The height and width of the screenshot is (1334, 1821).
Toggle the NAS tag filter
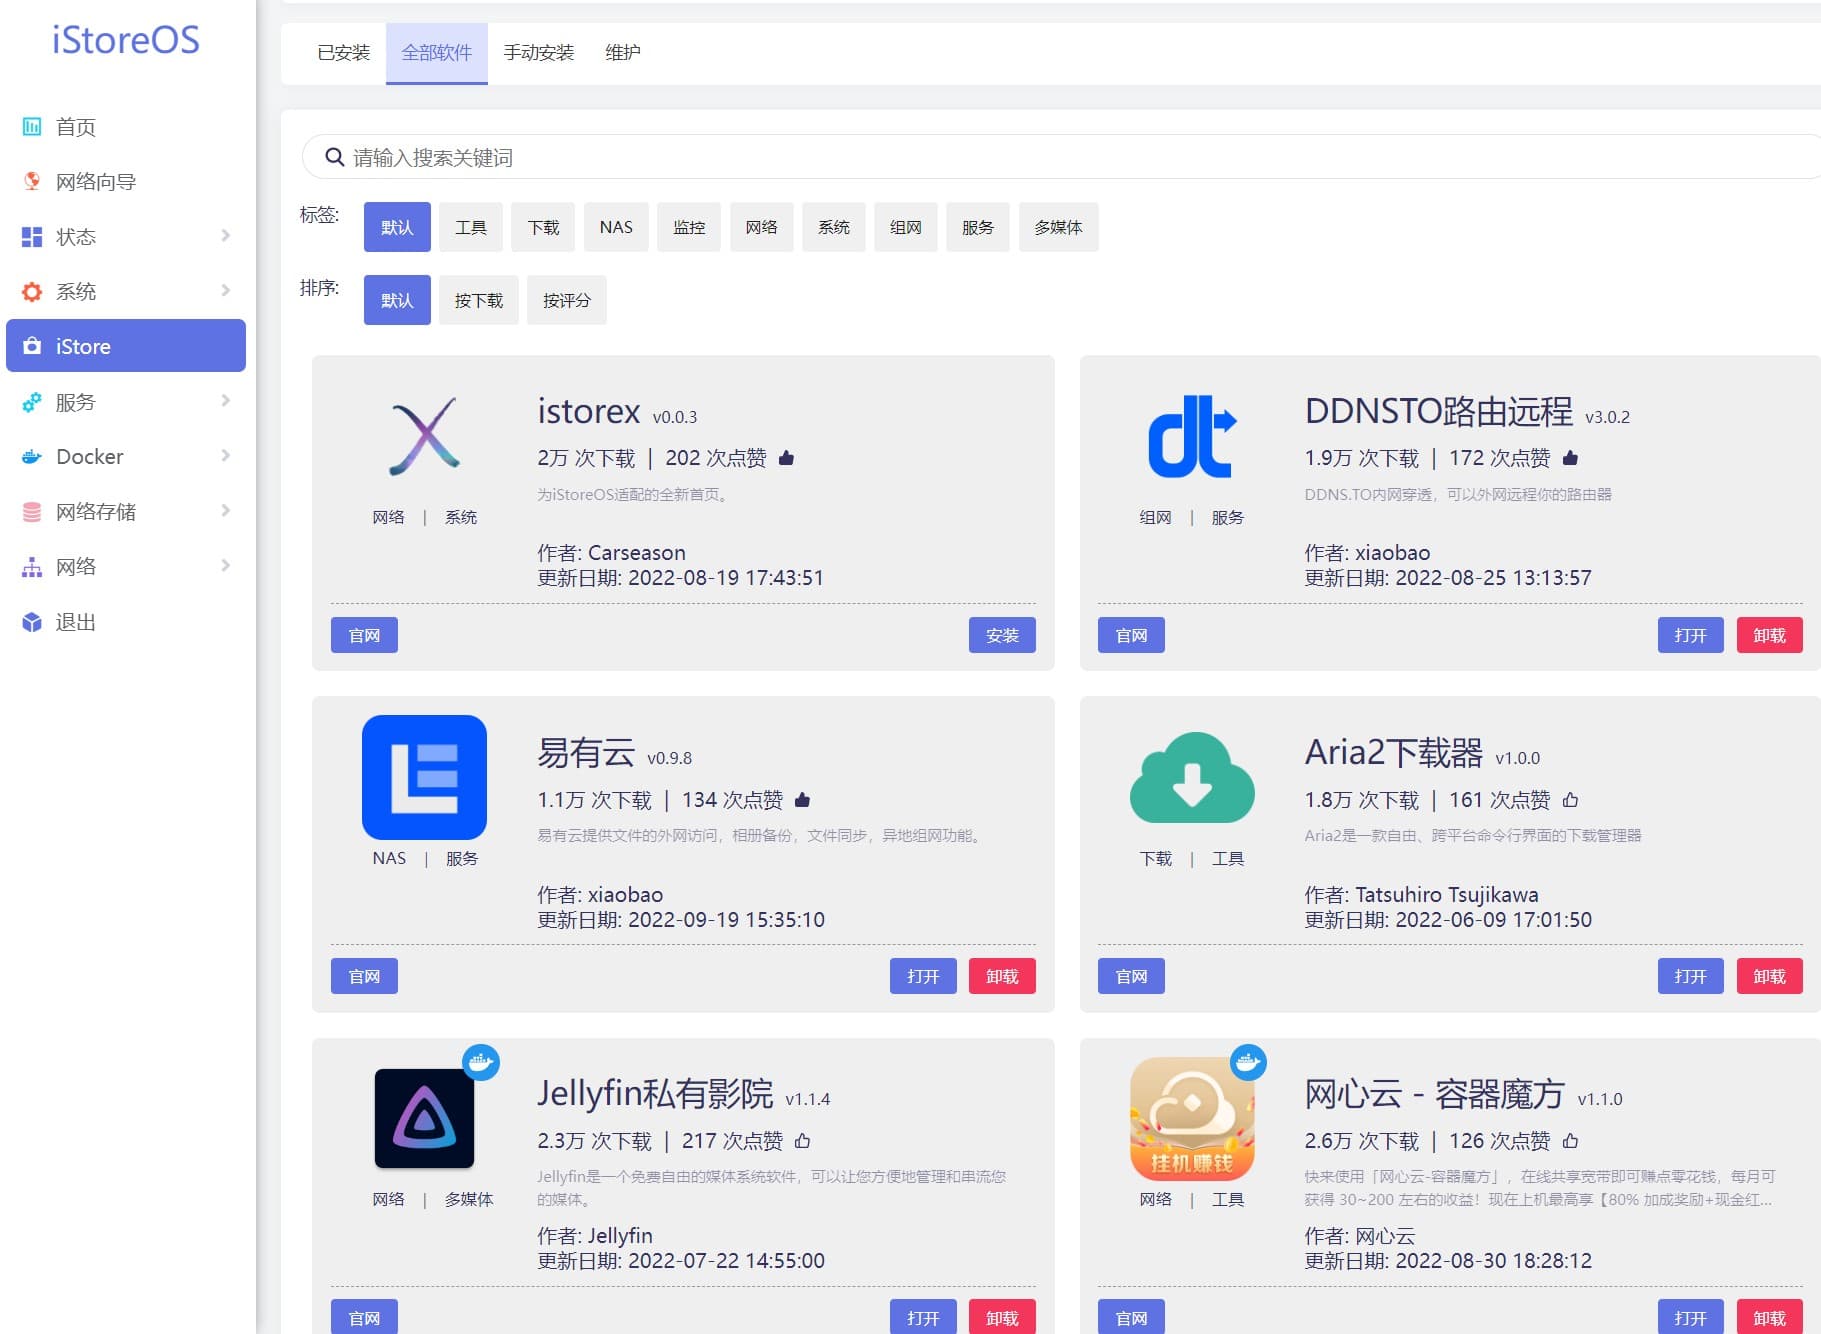pos(615,227)
